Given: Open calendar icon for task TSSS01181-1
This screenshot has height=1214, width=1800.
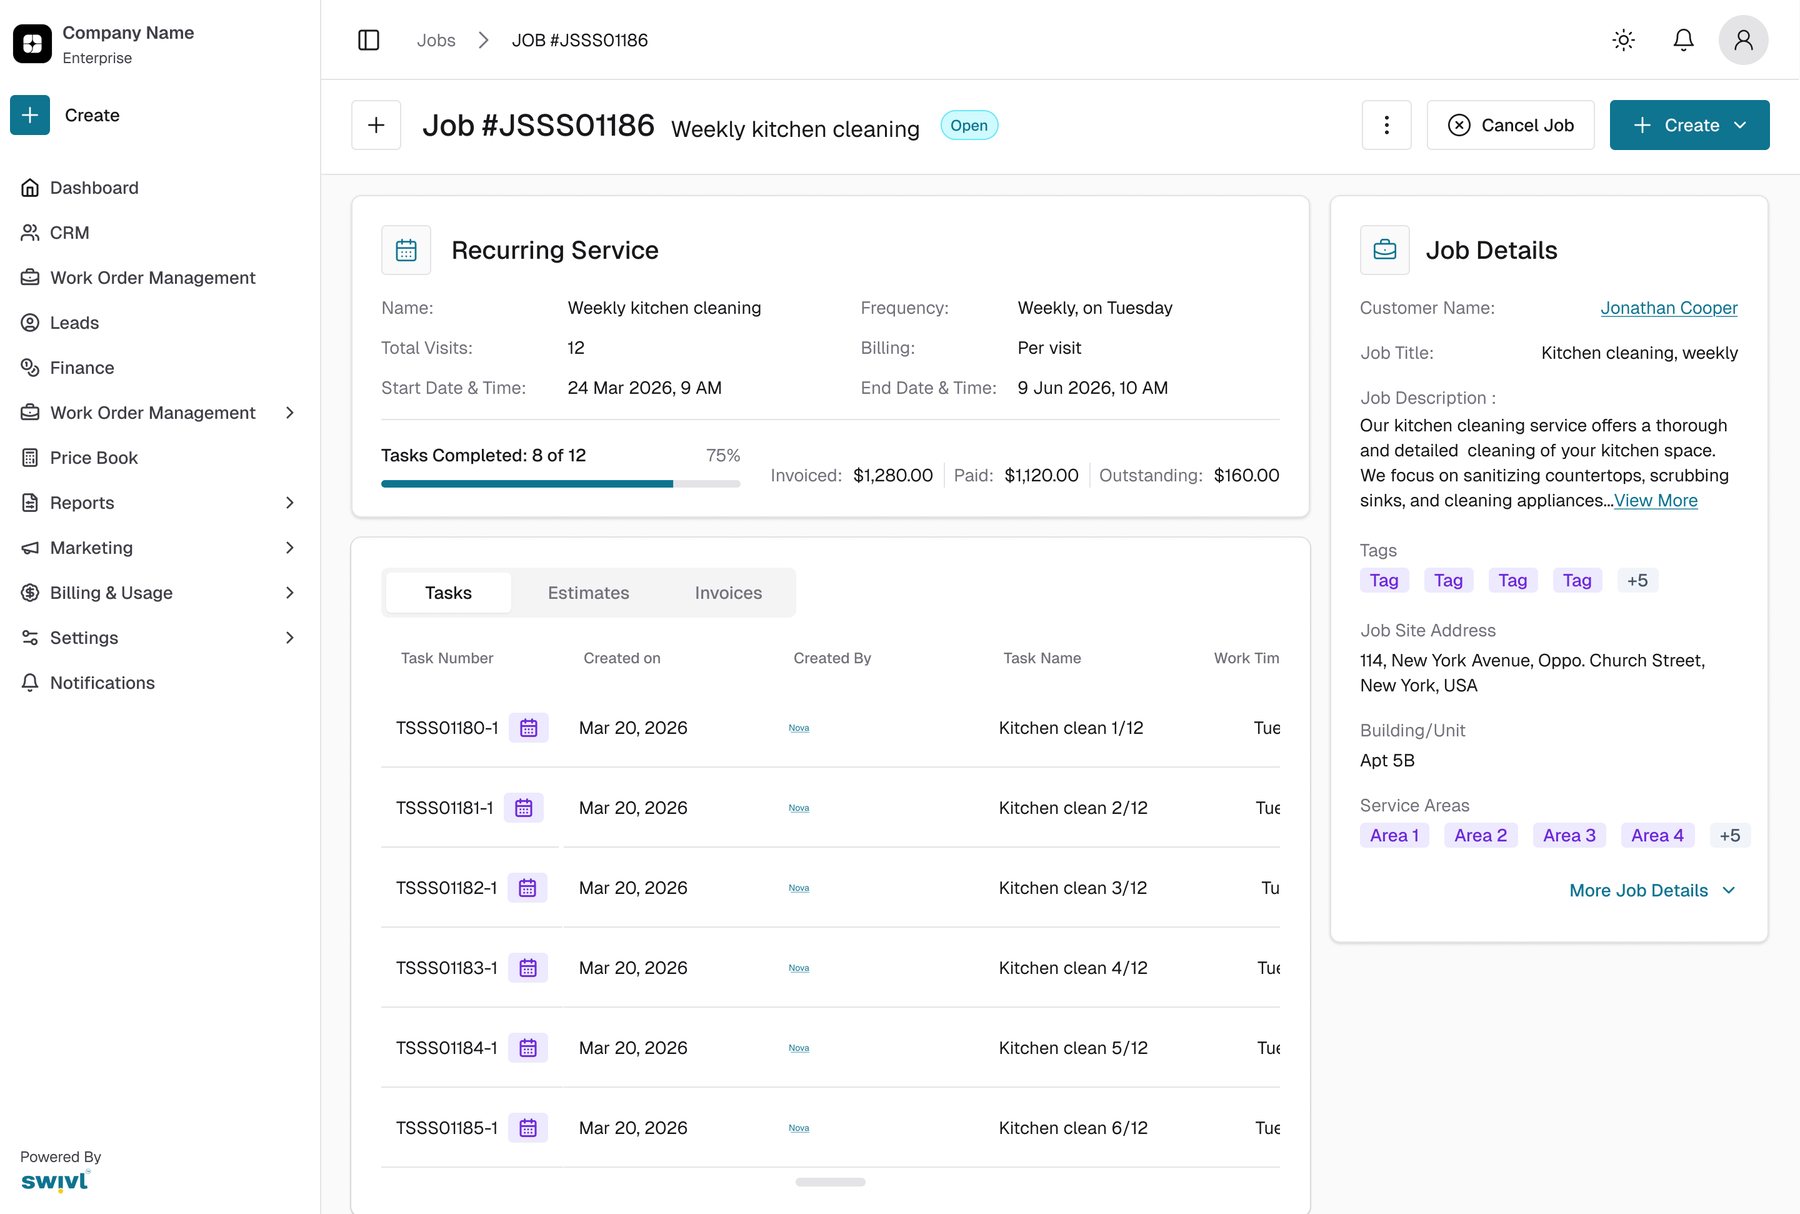Looking at the screenshot, I should [524, 808].
